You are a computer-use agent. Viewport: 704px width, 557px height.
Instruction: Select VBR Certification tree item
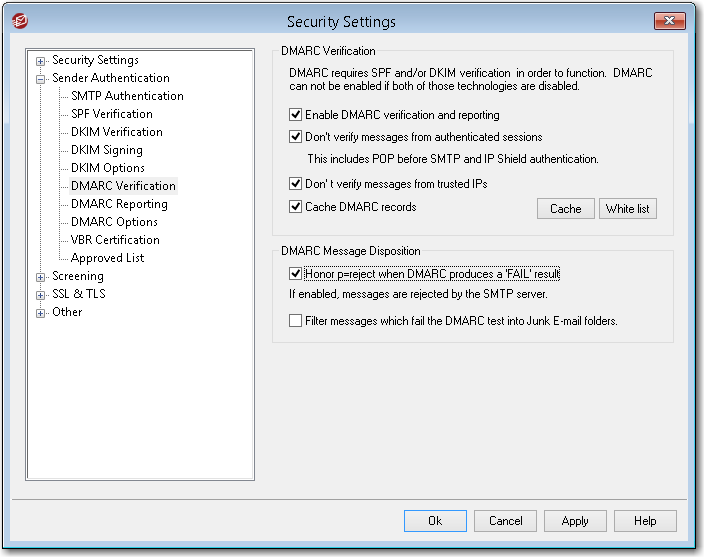pyautogui.click(x=115, y=240)
